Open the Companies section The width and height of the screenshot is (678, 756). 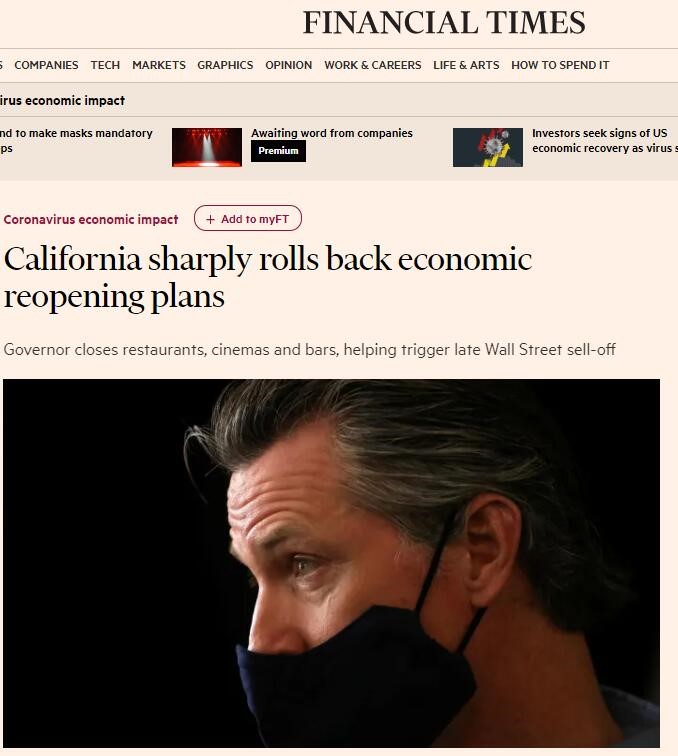click(46, 65)
